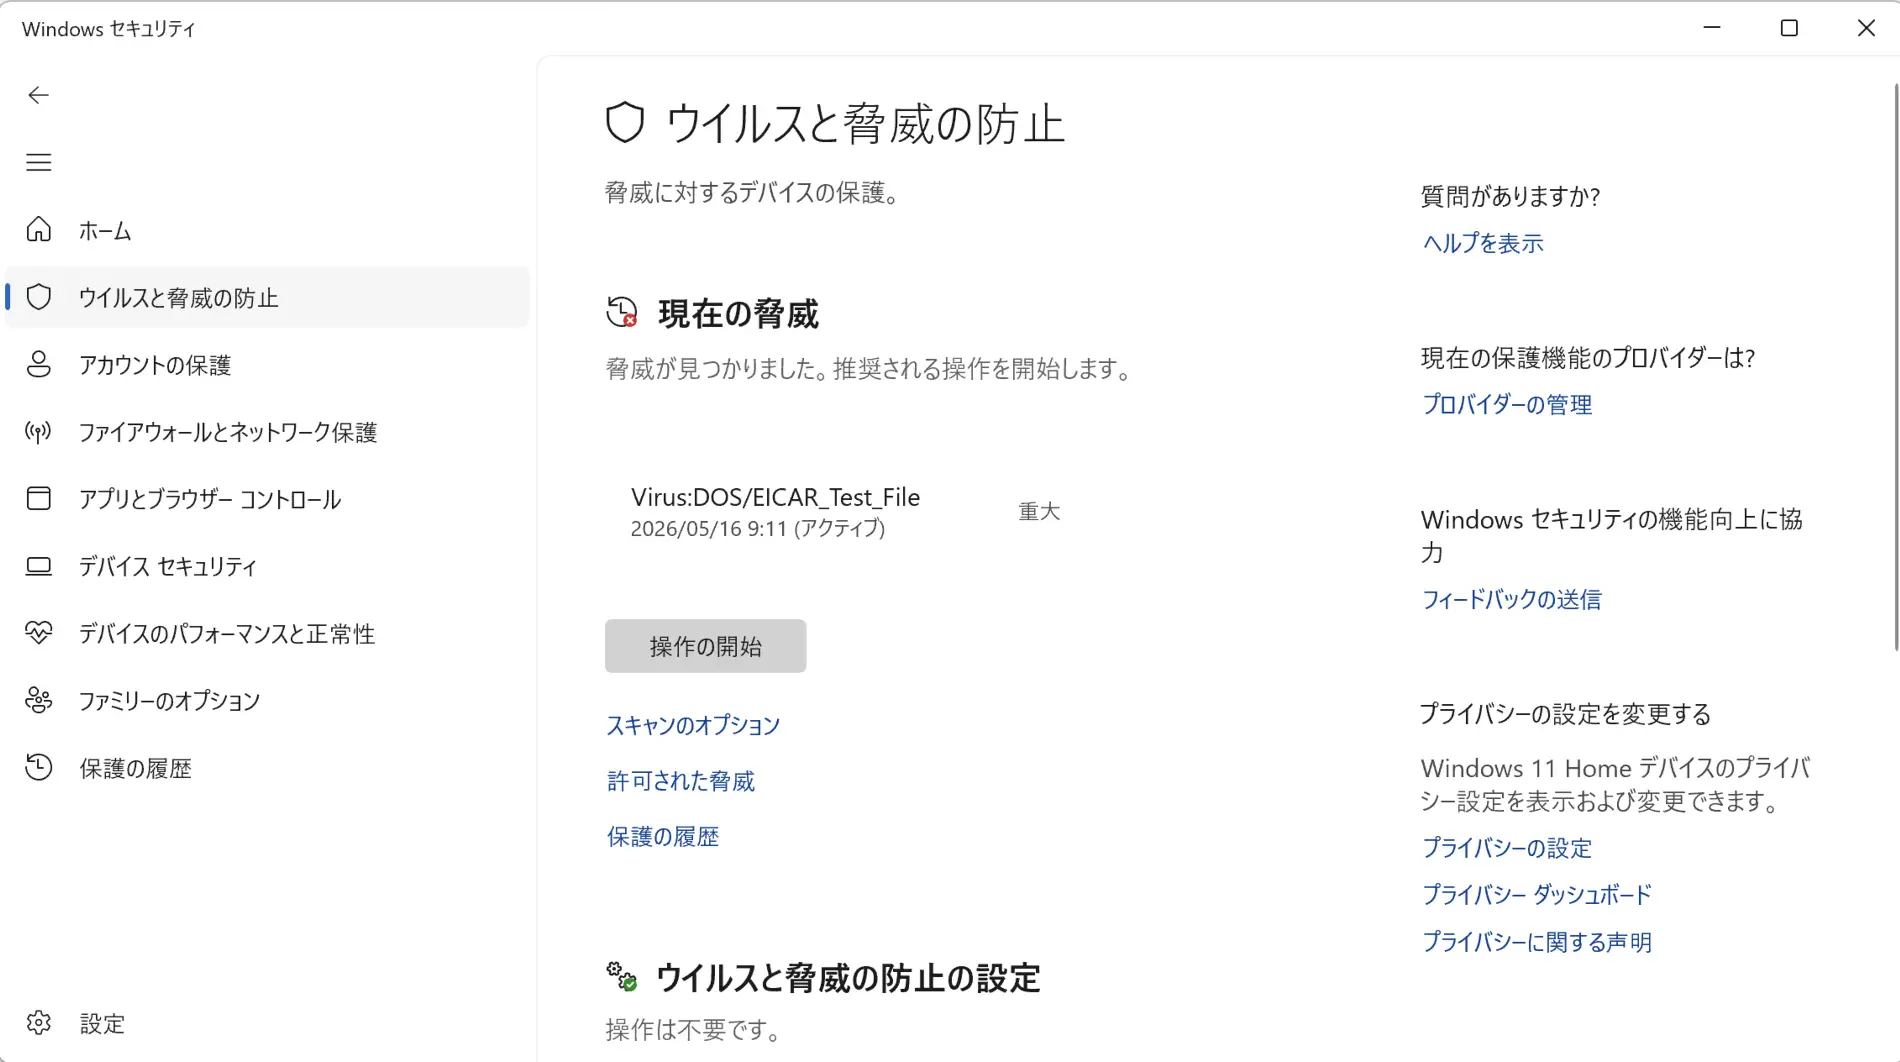Open the スキャンのオプション link
This screenshot has height=1062, width=1900.
pos(693,725)
